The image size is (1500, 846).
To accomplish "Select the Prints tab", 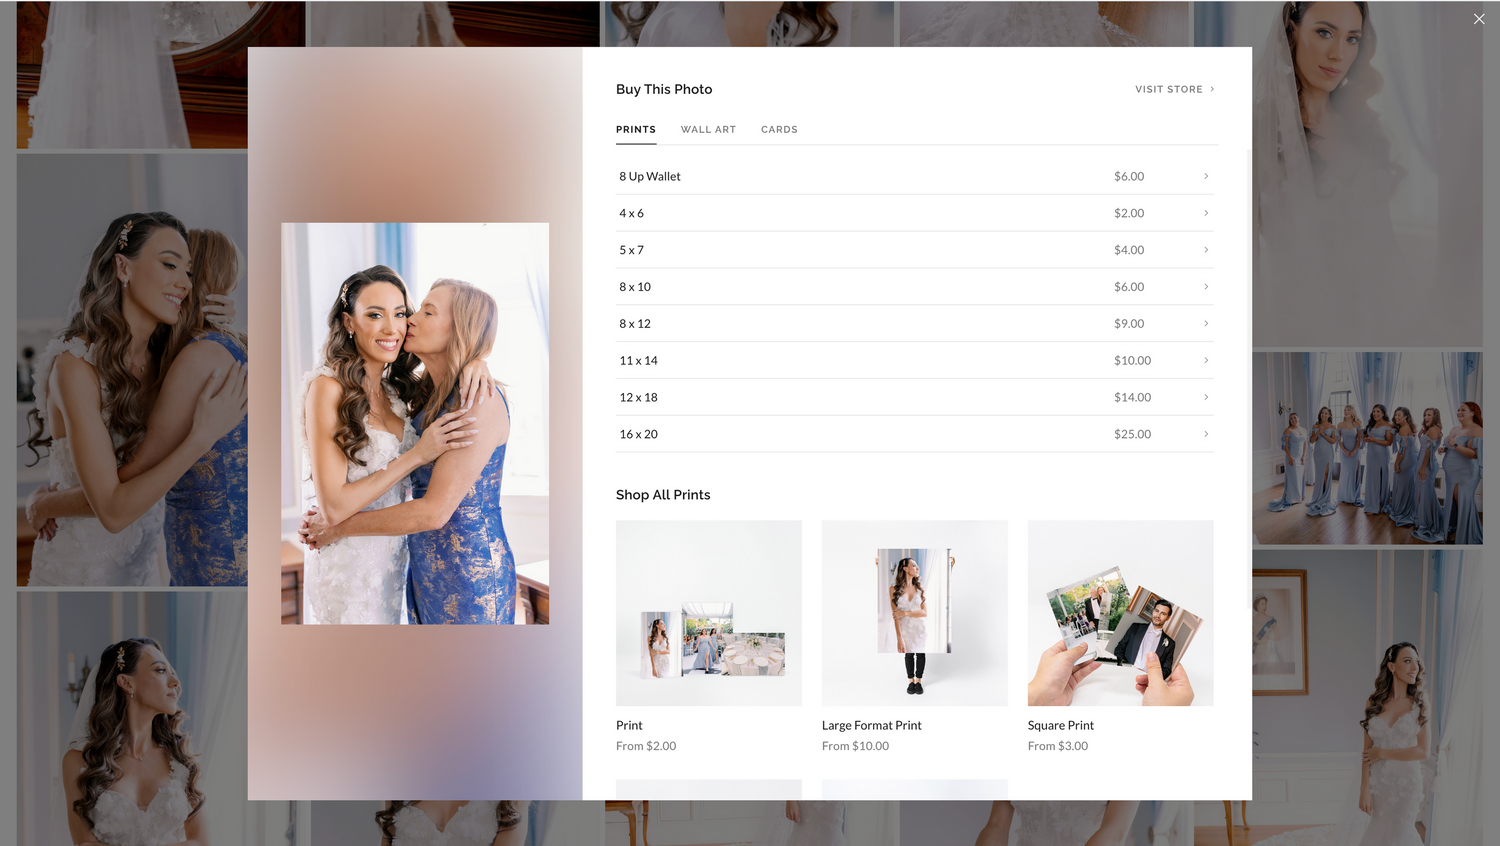I will (636, 130).
